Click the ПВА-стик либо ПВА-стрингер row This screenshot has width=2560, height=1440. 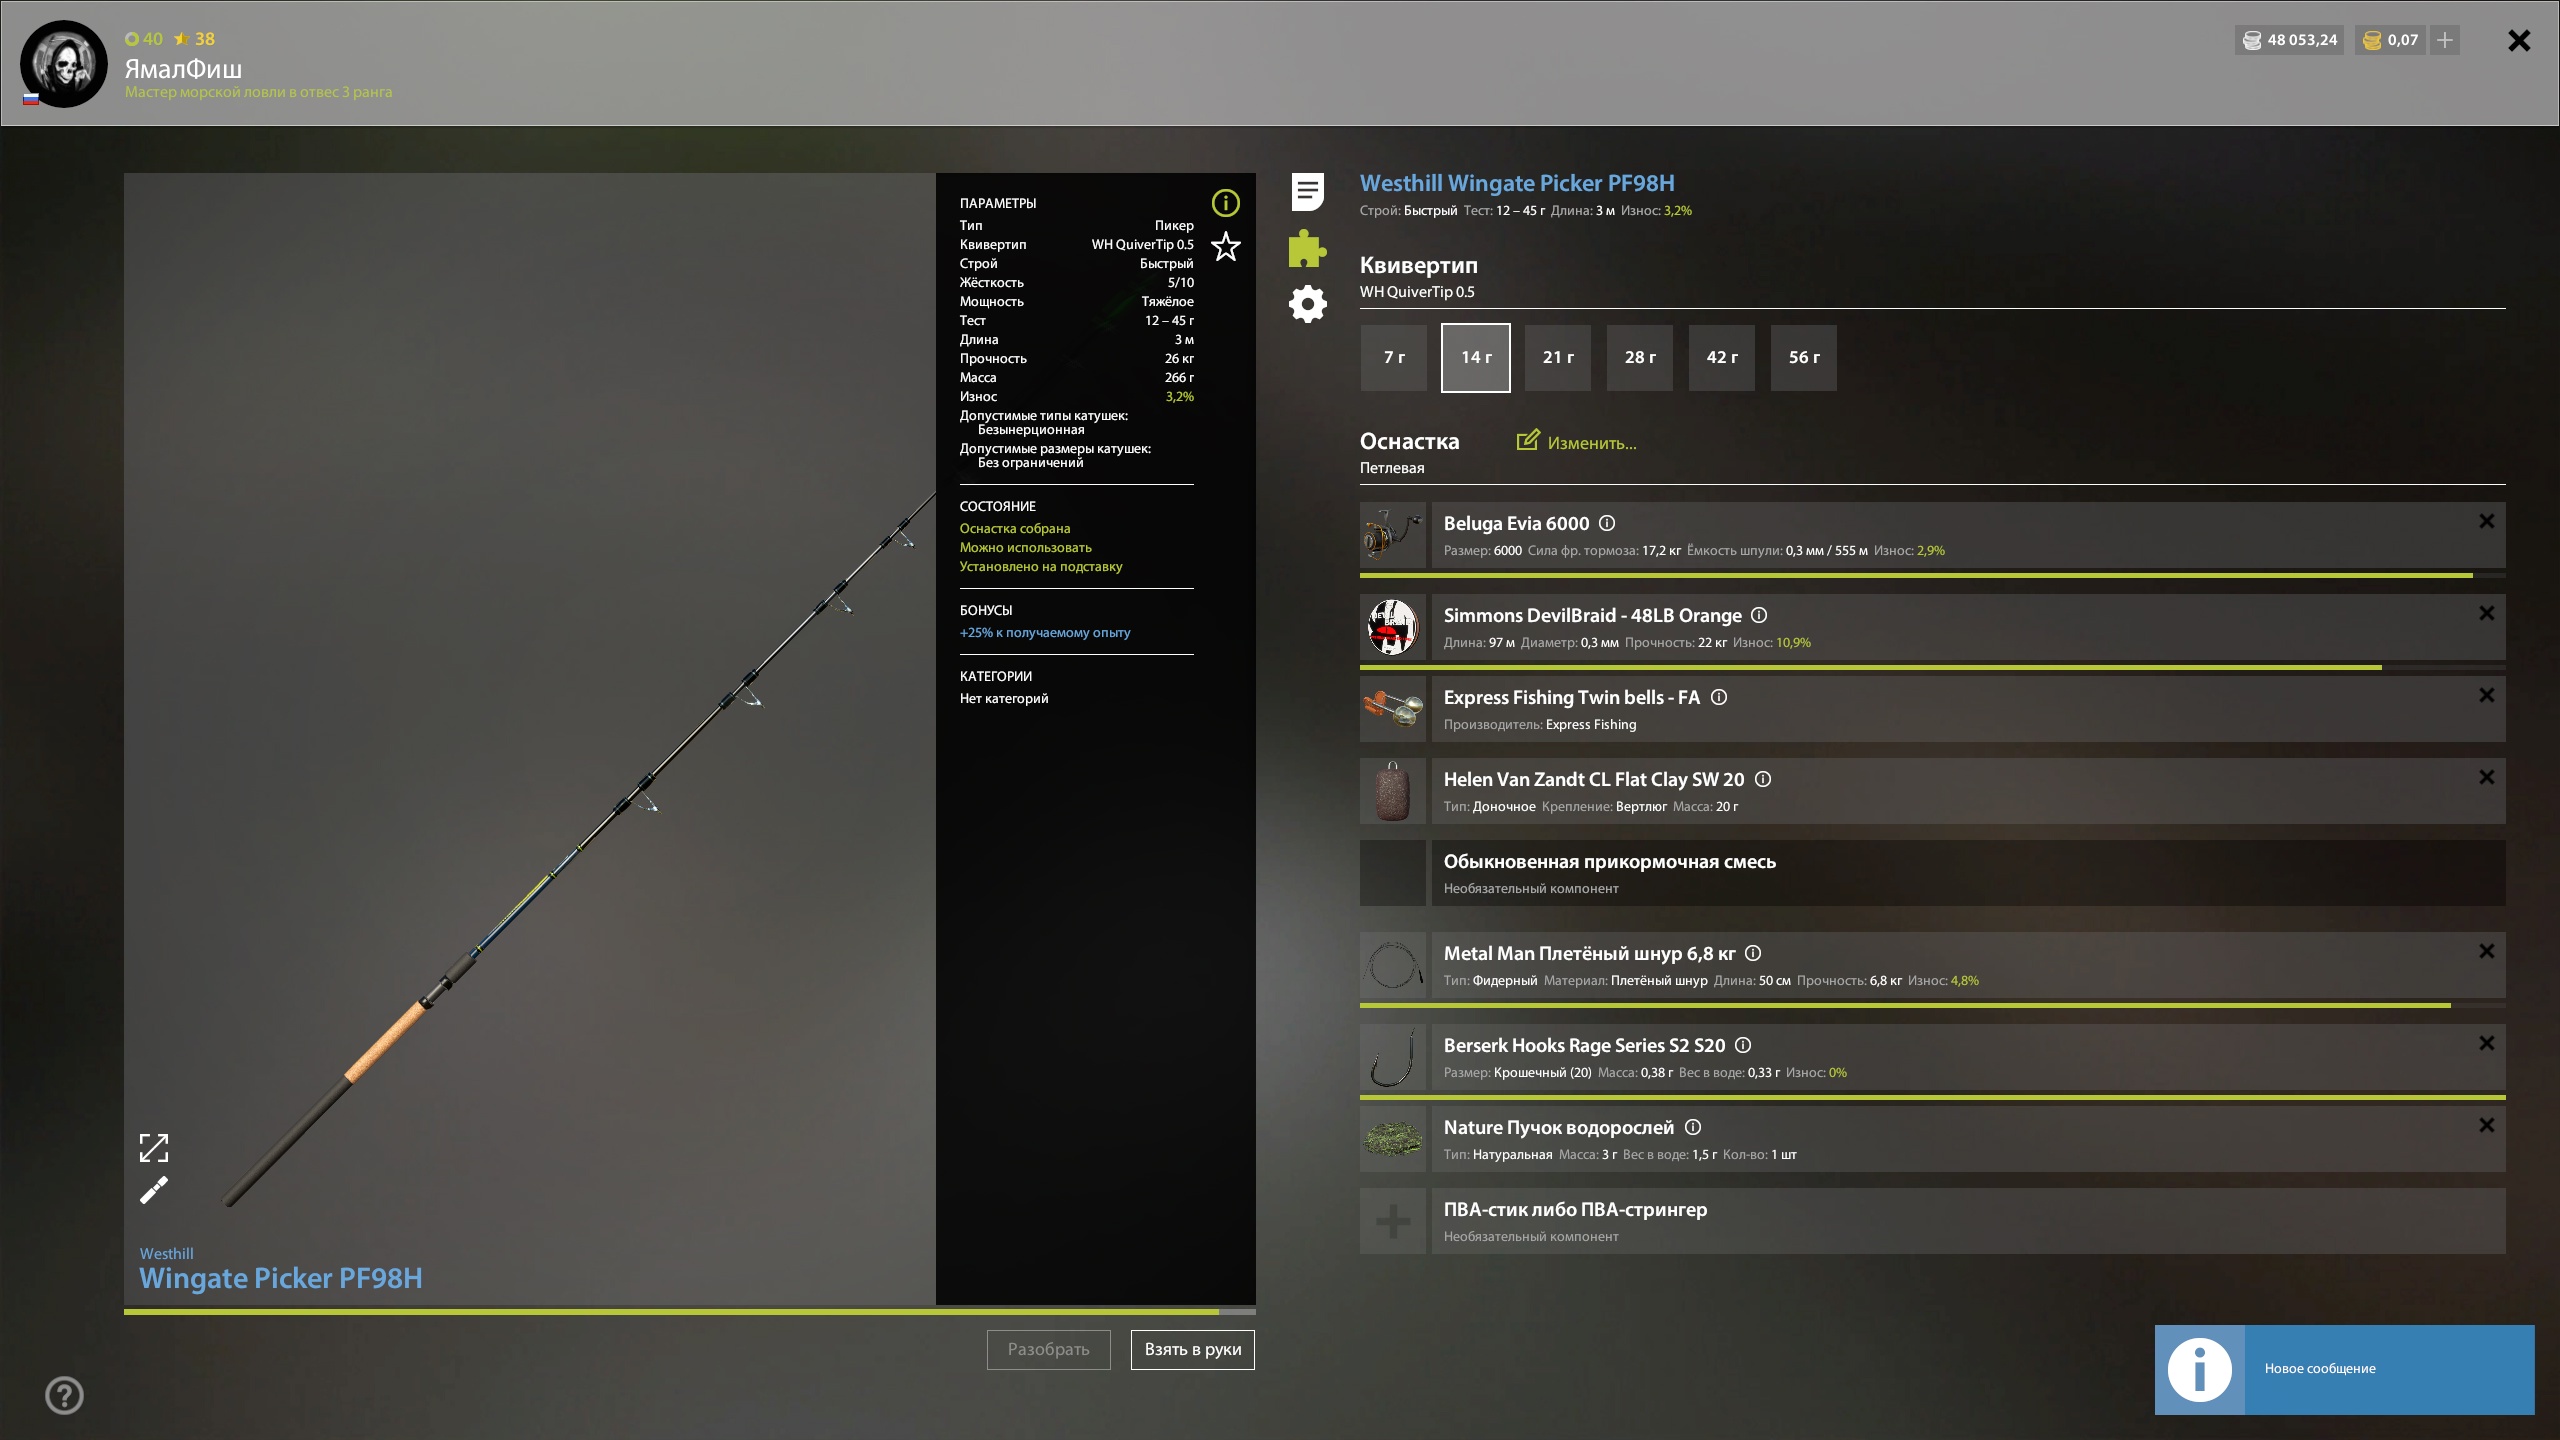1968,1221
